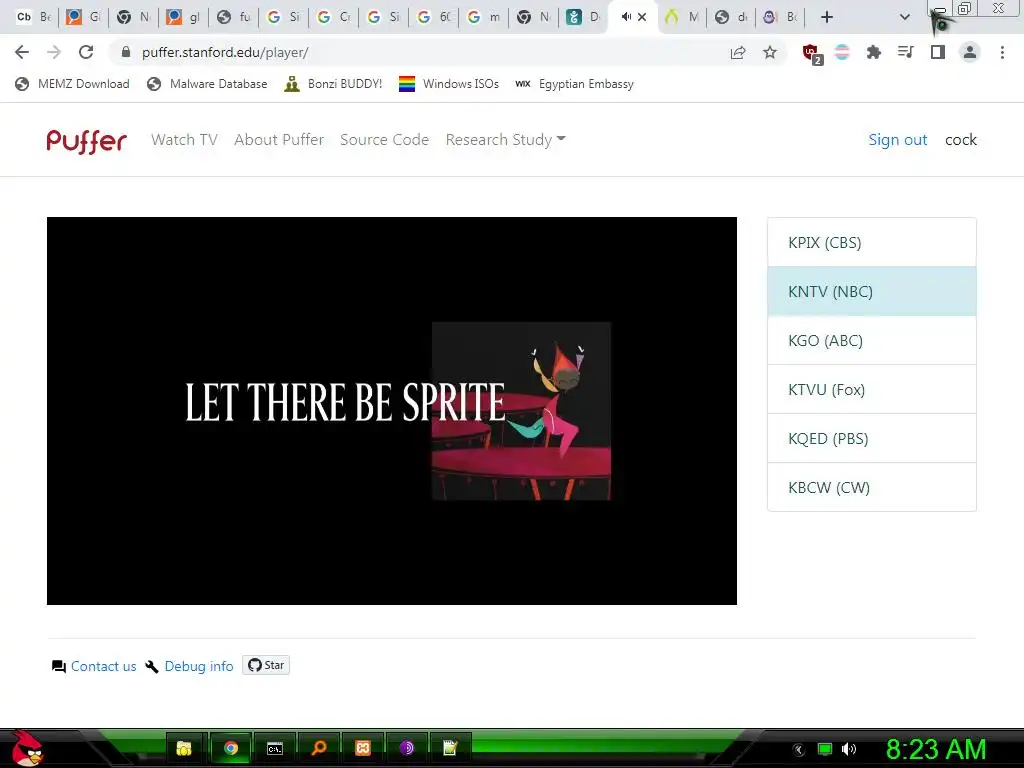1024x768 pixels.
Task: Share this page via share icon
Action: click(738, 52)
